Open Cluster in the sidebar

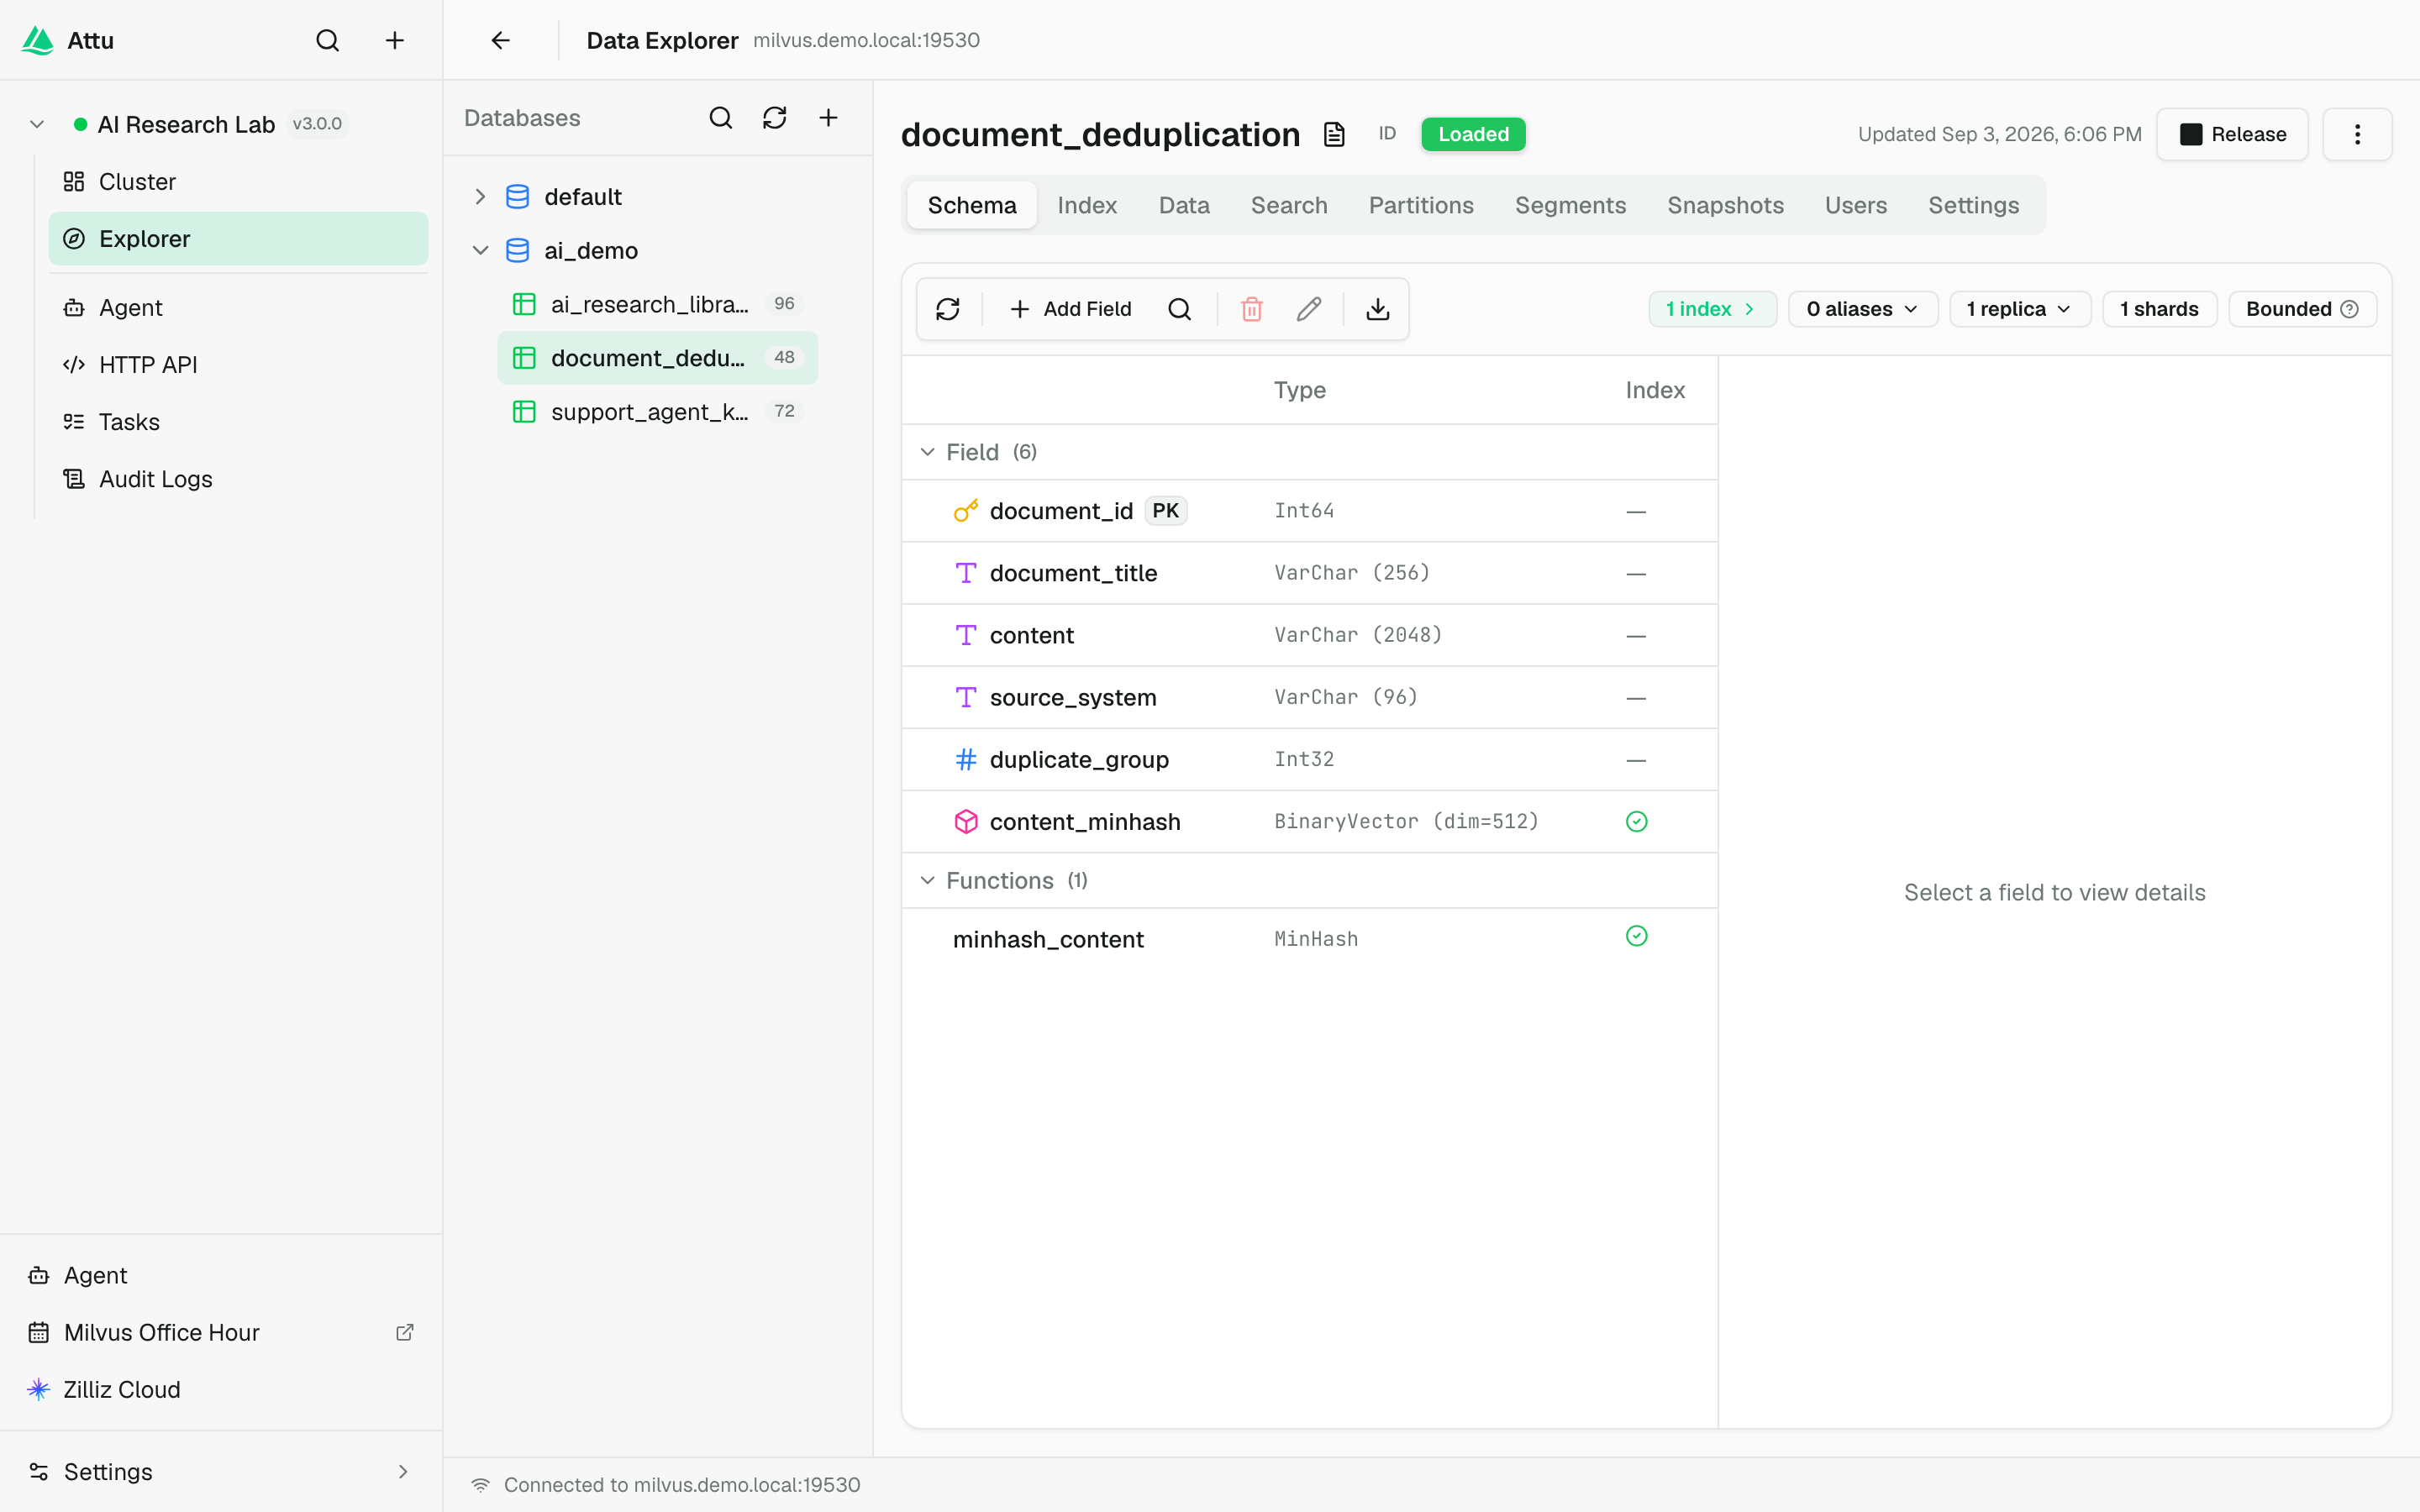tap(238, 182)
